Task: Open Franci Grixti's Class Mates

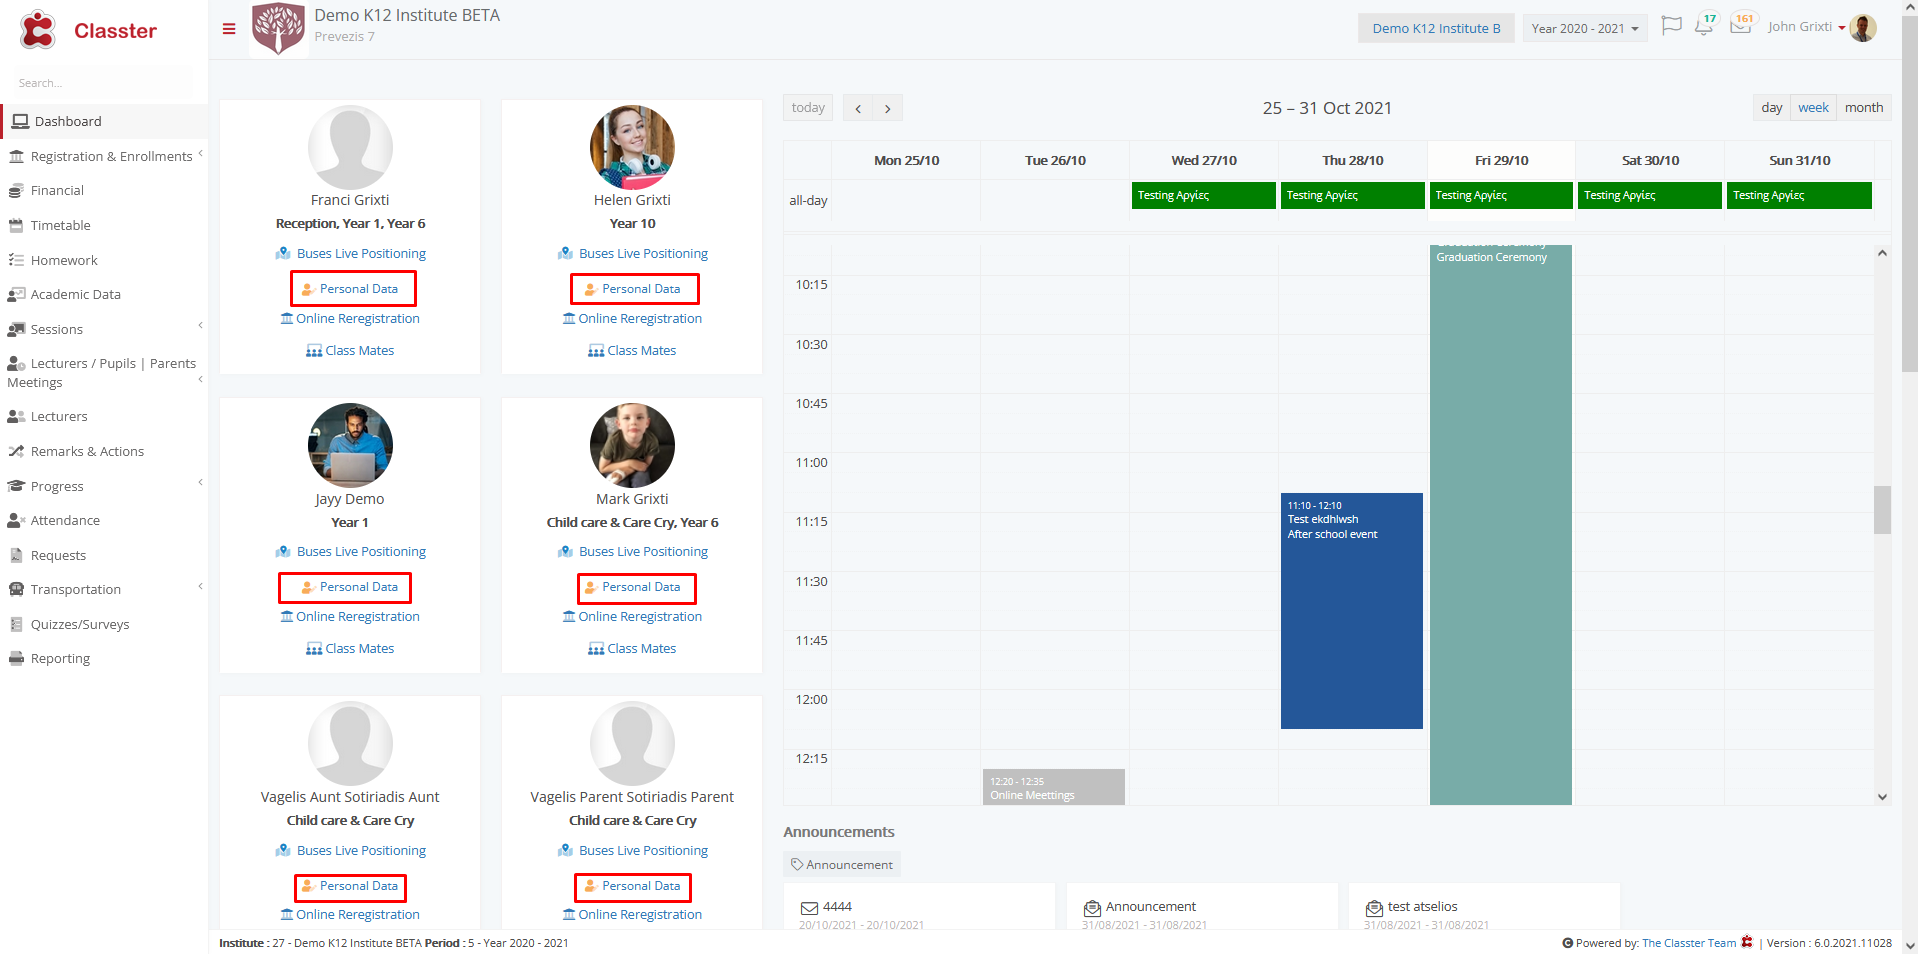Action: coord(350,351)
